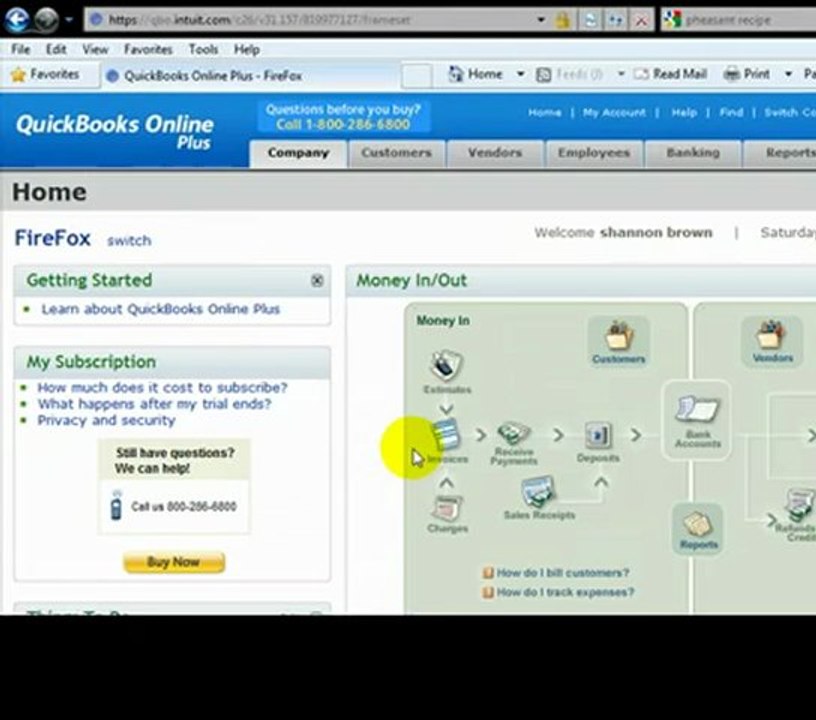Open How much does it cost link
This screenshot has height=720, width=816.
pos(162,388)
